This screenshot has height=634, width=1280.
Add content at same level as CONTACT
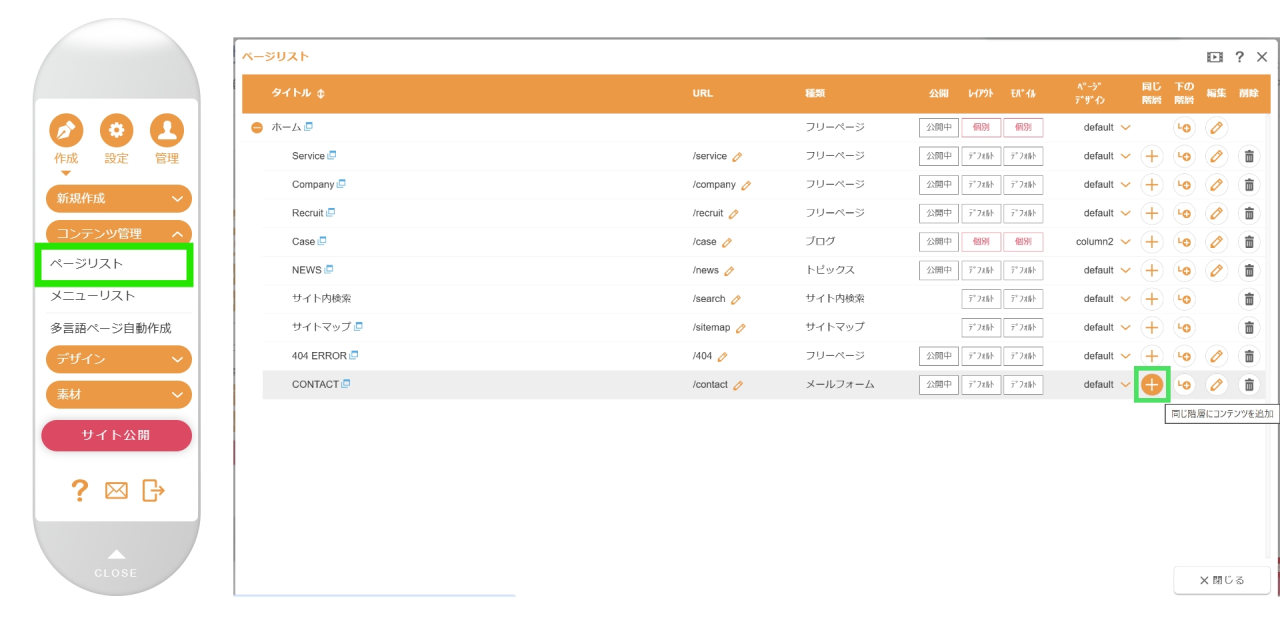tap(1152, 385)
